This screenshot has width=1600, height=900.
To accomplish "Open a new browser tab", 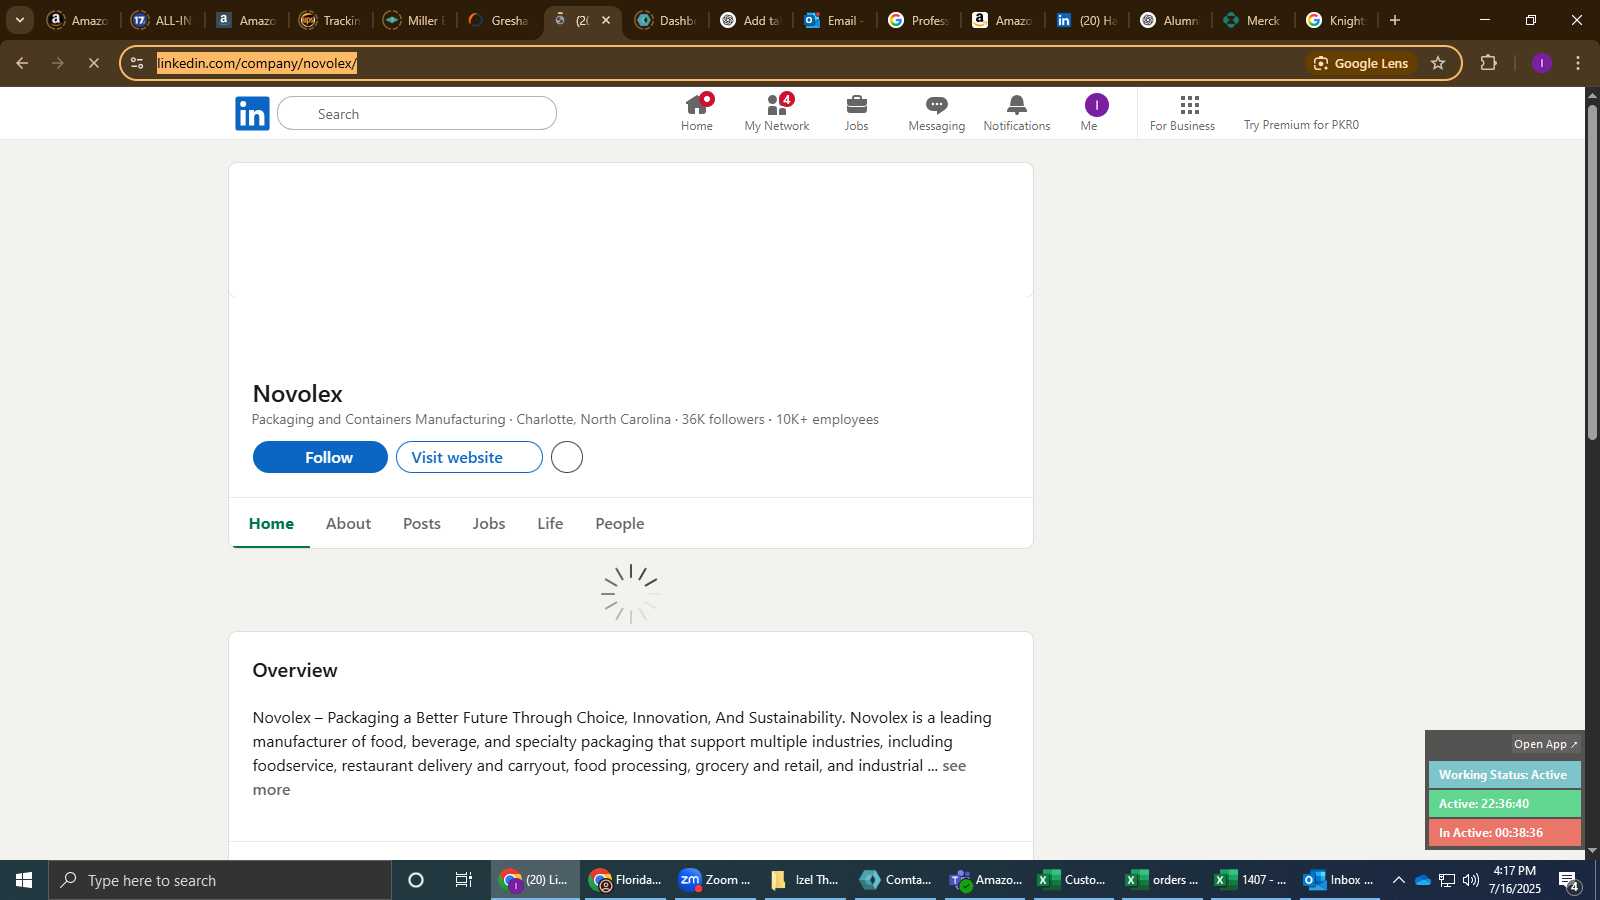I will (x=1395, y=20).
